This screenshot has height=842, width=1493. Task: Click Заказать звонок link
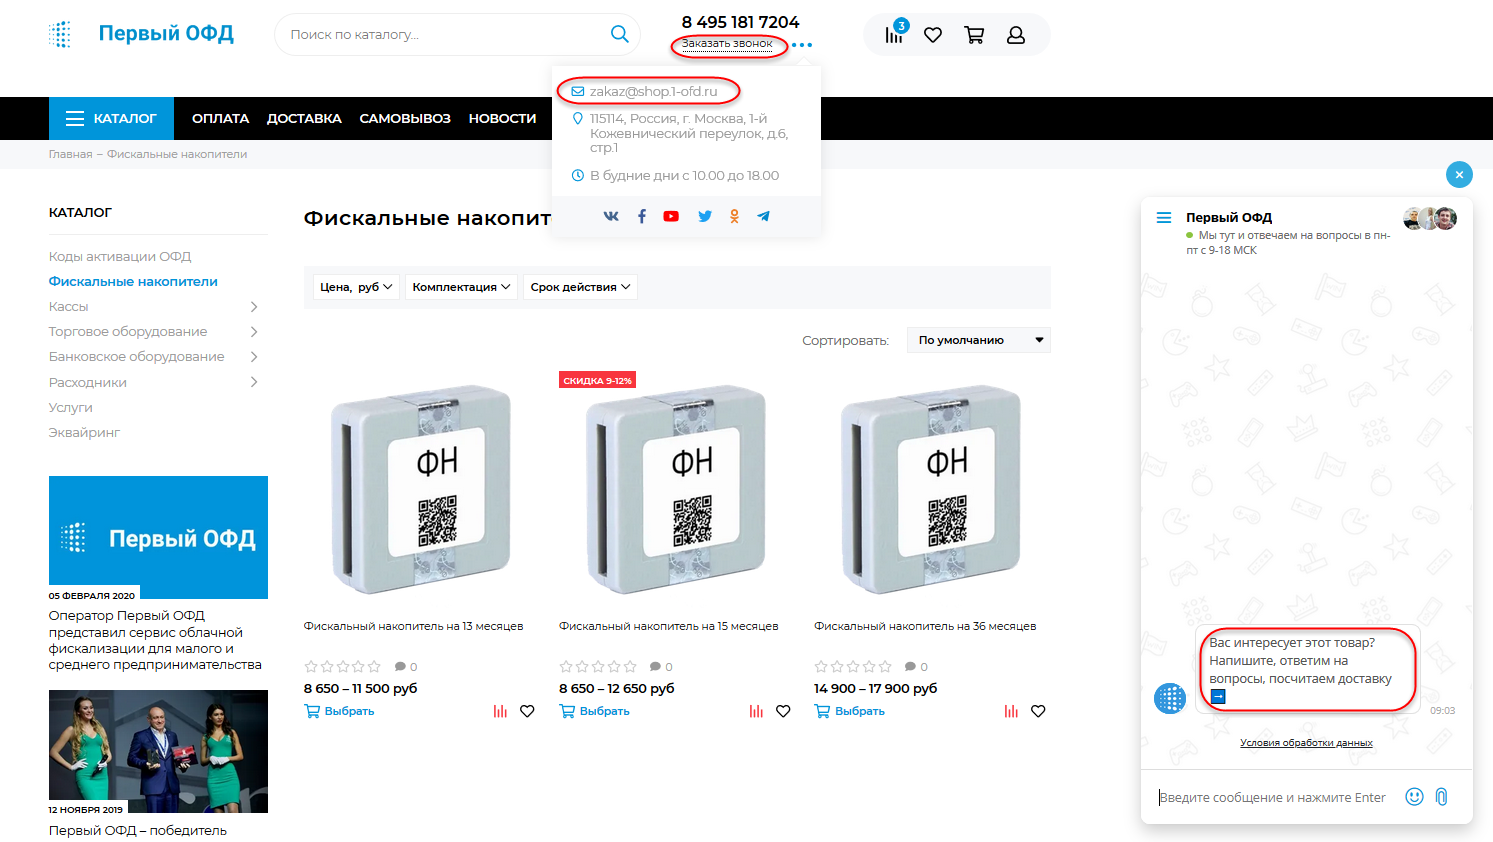(727, 44)
